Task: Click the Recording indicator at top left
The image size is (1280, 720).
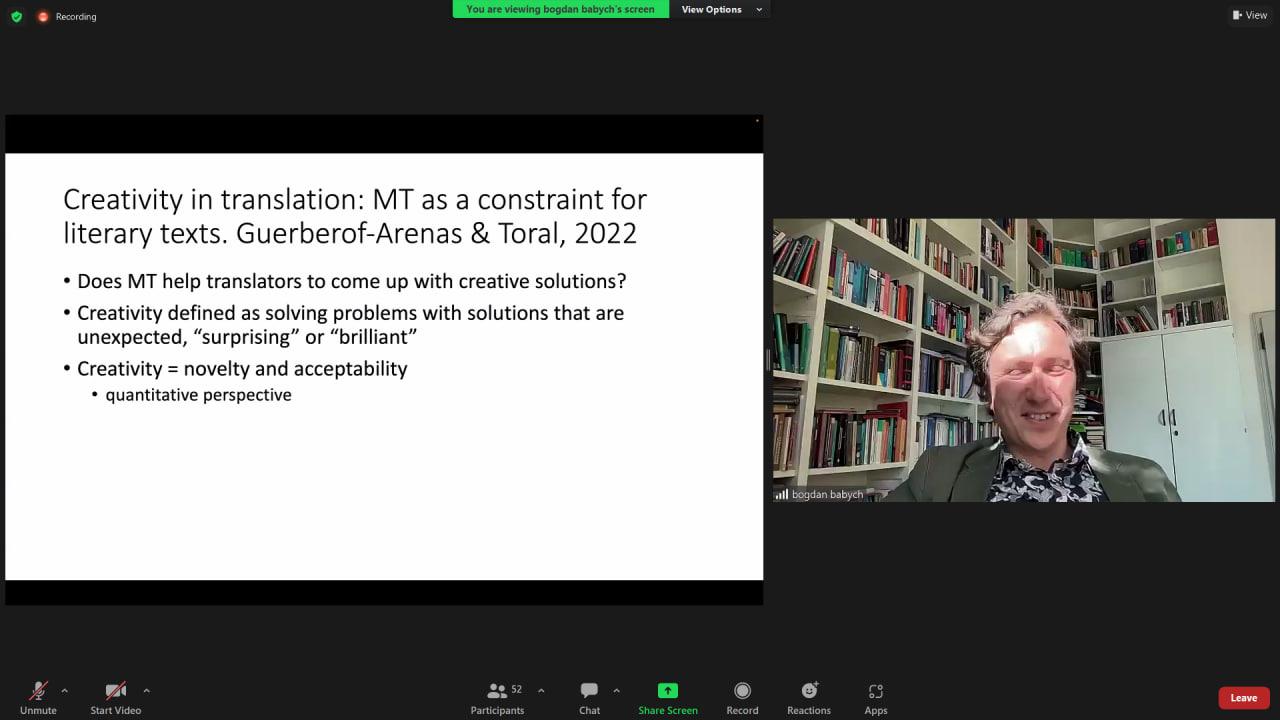Action: pos(68,17)
